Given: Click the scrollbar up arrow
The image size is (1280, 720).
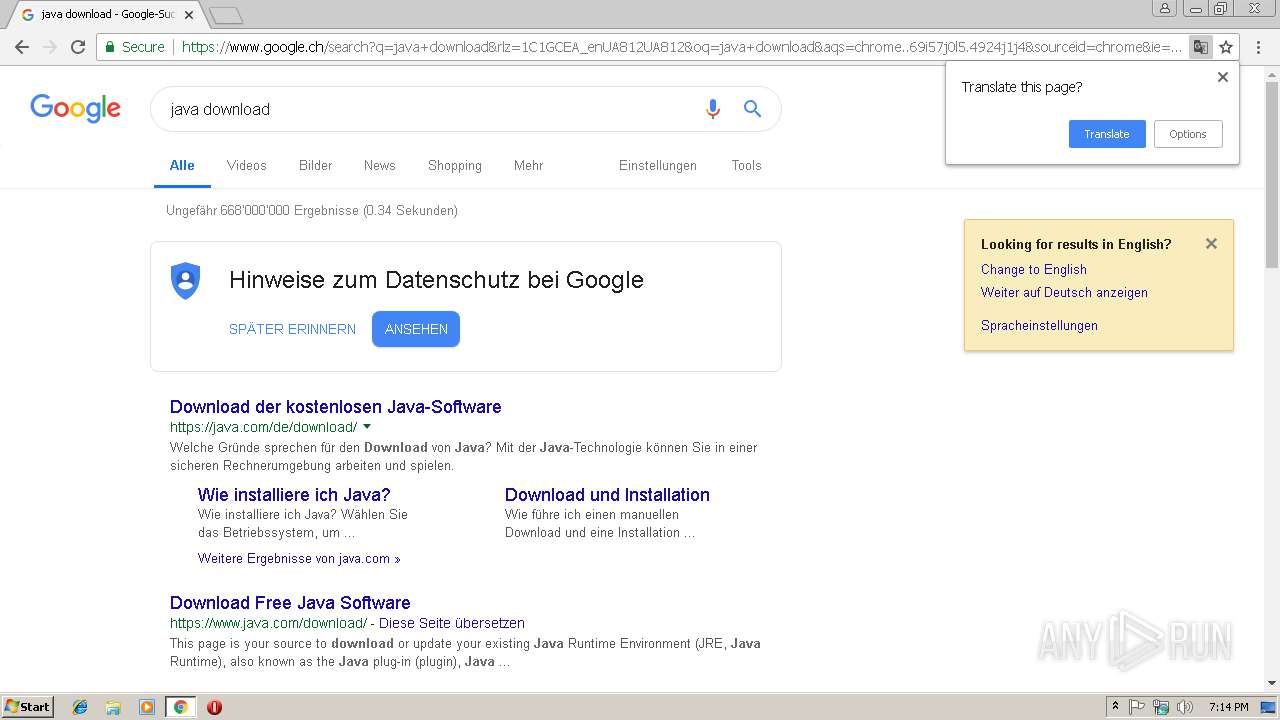Looking at the screenshot, I should (x=1271, y=73).
